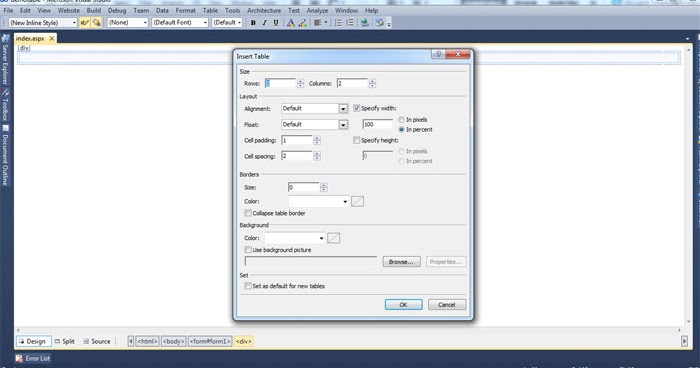Click OK in Insert Table dialog
The image size is (700, 368).
(x=404, y=305)
